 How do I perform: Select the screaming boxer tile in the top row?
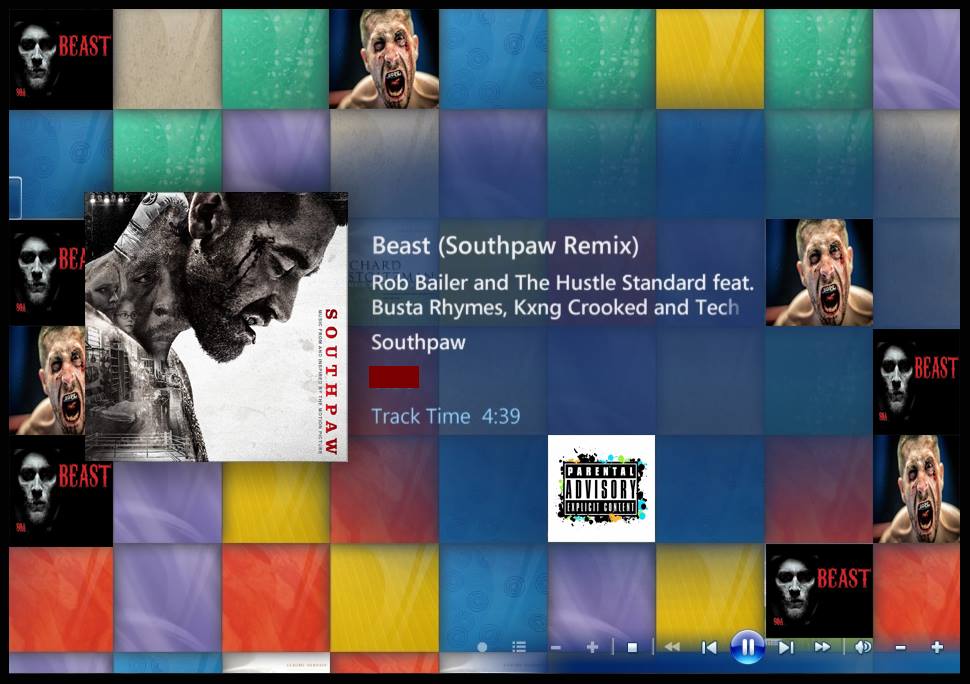(x=384, y=59)
